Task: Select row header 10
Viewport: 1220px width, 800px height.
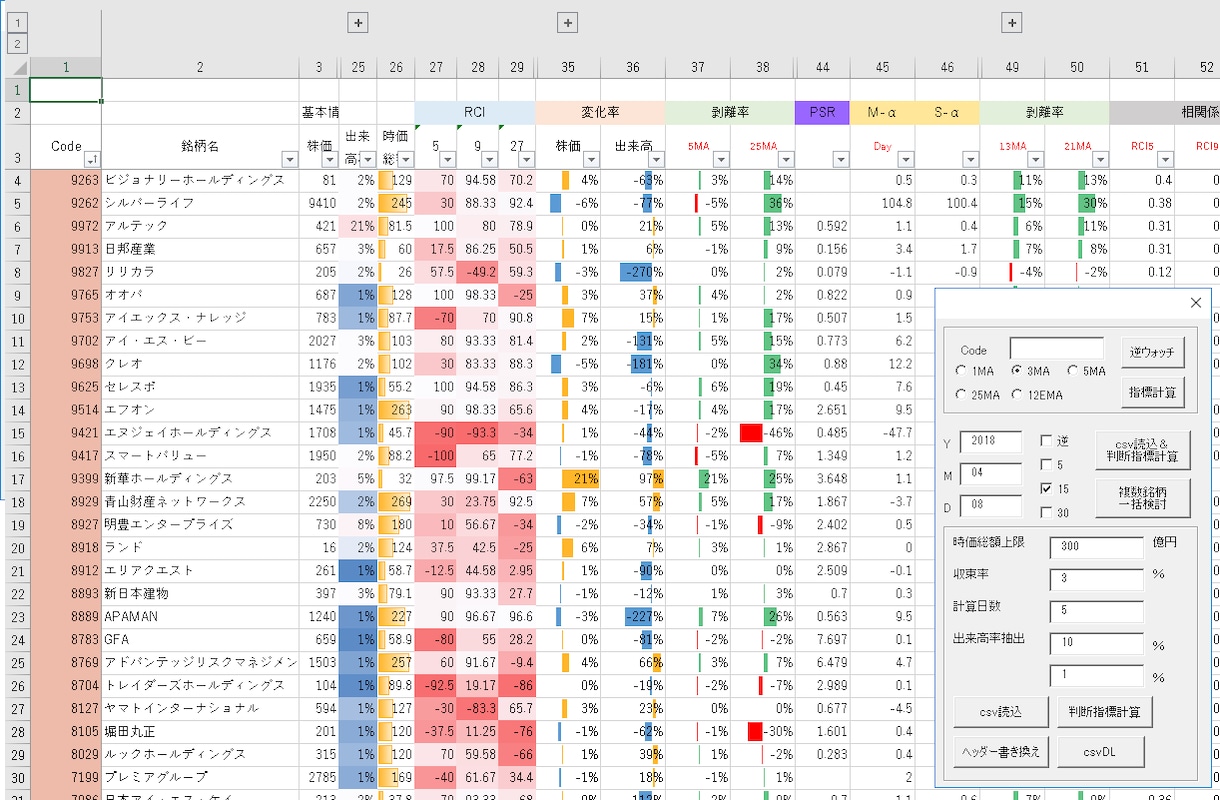Action: 15,318
